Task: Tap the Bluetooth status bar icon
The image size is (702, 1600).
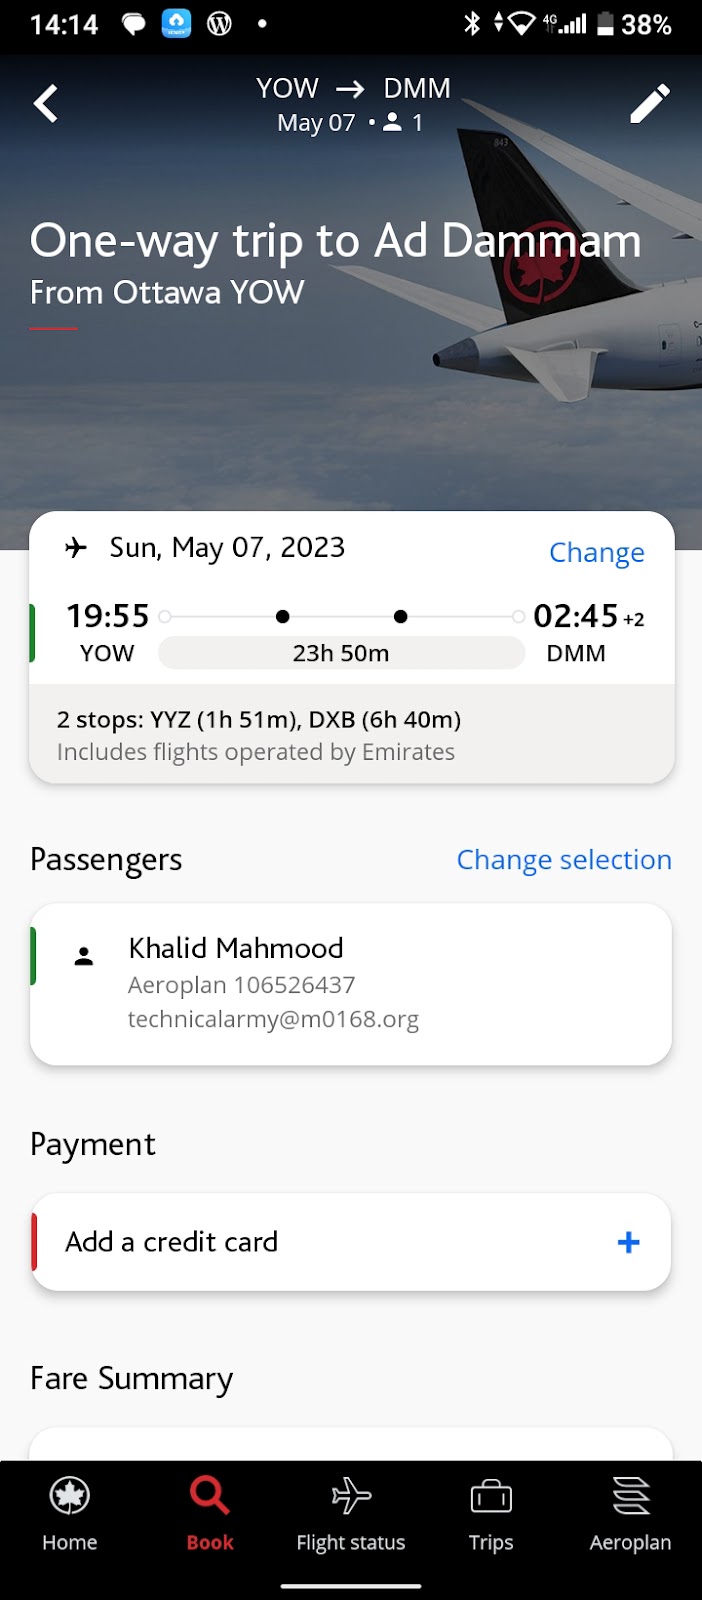Action: pos(472,24)
